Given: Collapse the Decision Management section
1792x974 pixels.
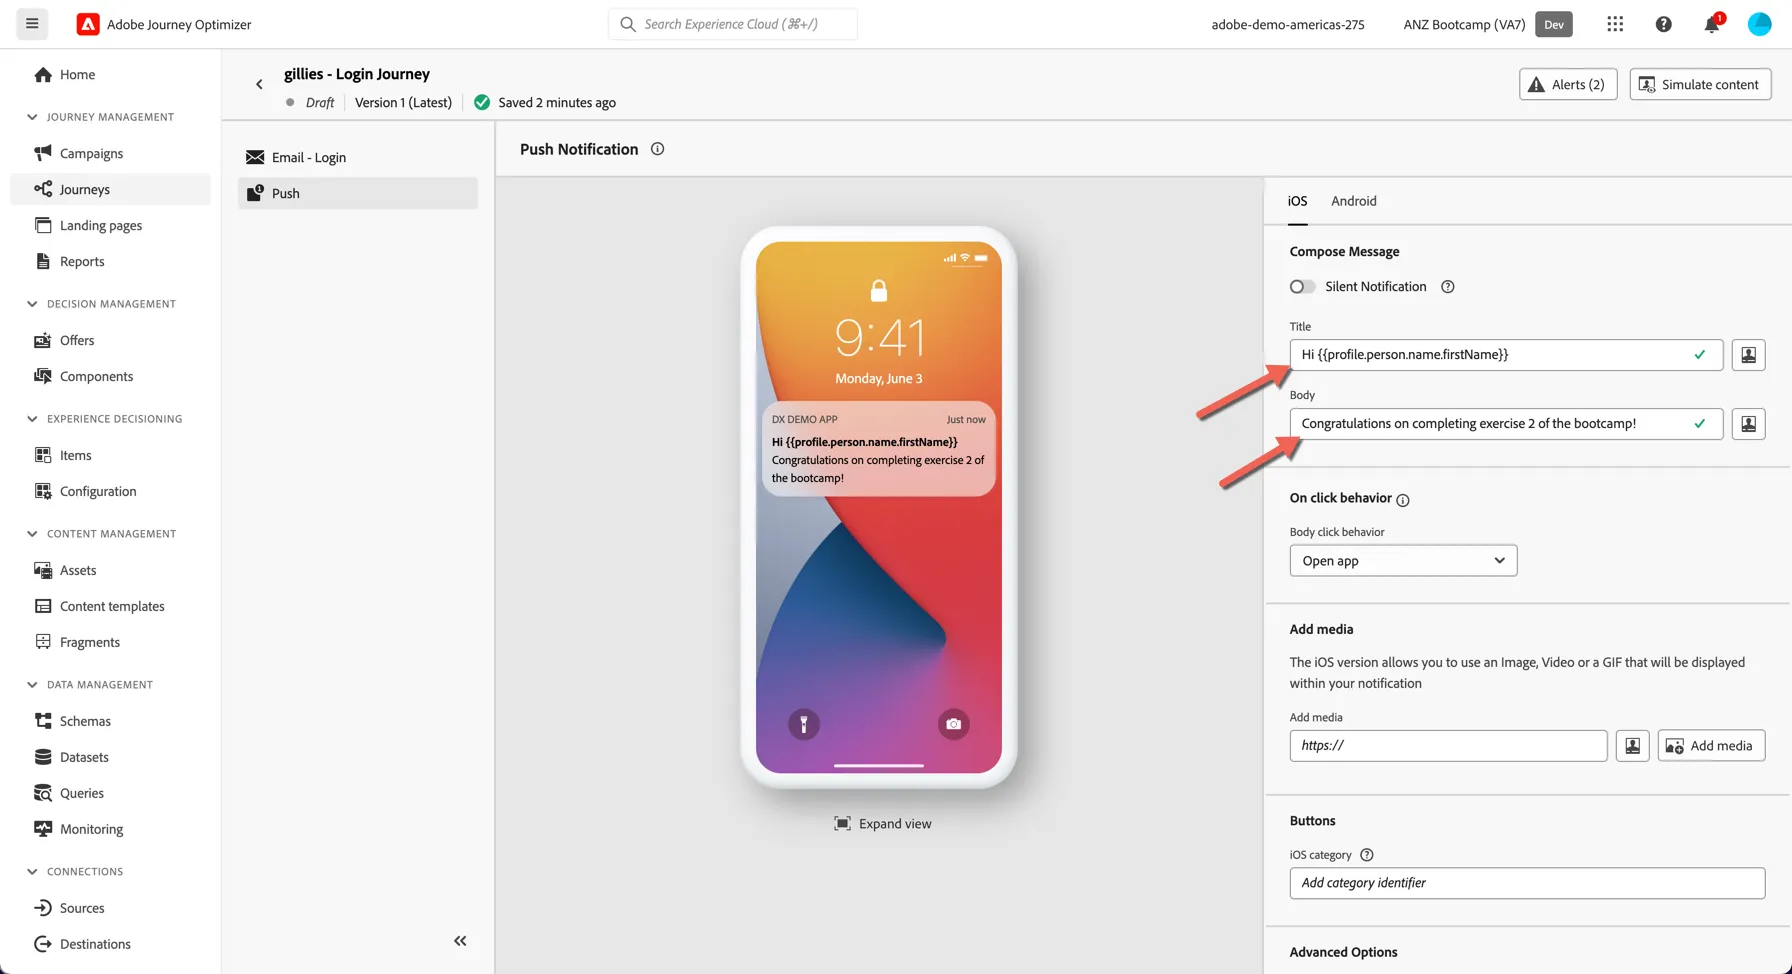Looking at the screenshot, I should pyautogui.click(x=32, y=304).
